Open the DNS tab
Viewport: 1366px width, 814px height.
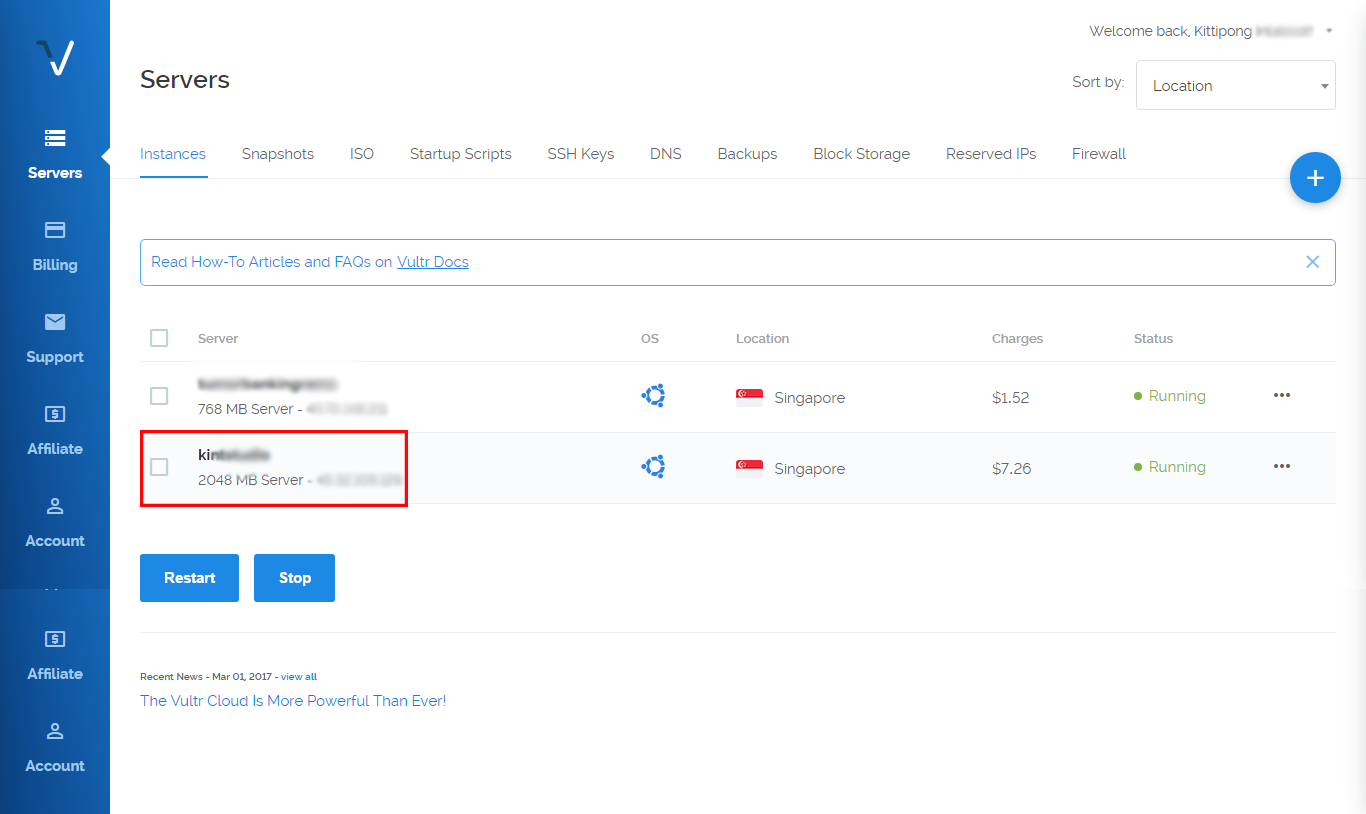click(x=666, y=154)
